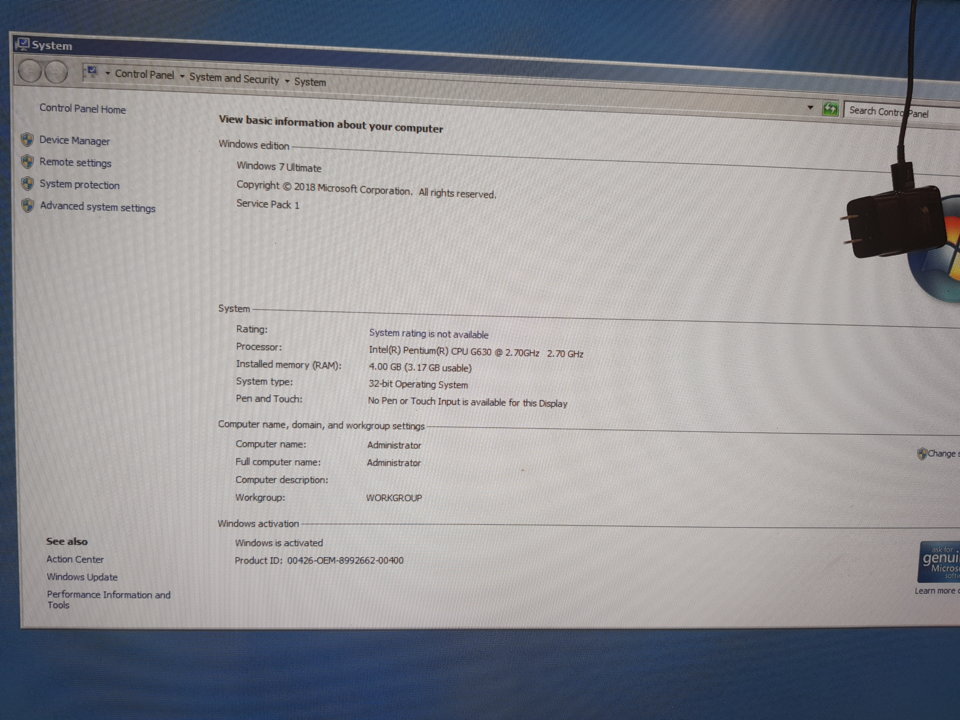Viewport: 960px width, 720px height.
Task: Open Control Panel Home link
Action: pyautogui.click(x=83, y=108)
